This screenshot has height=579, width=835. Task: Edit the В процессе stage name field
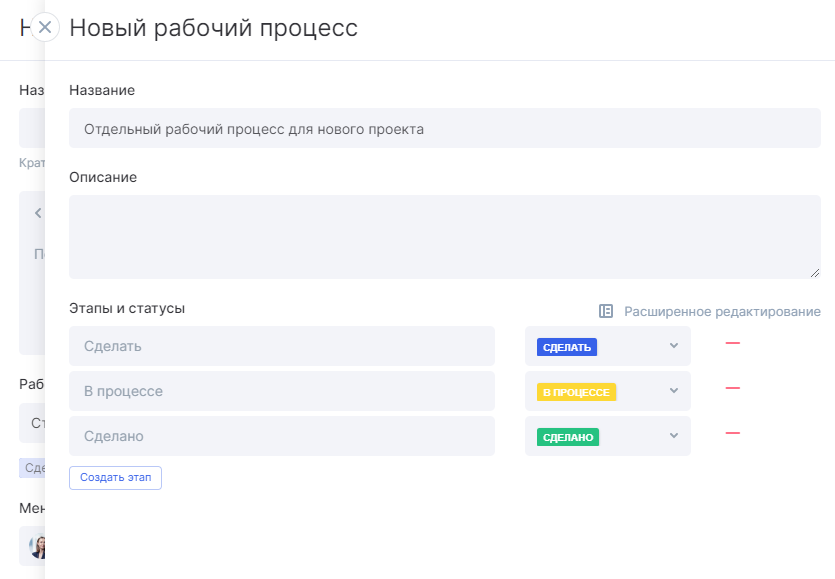[x=282, y=391]
